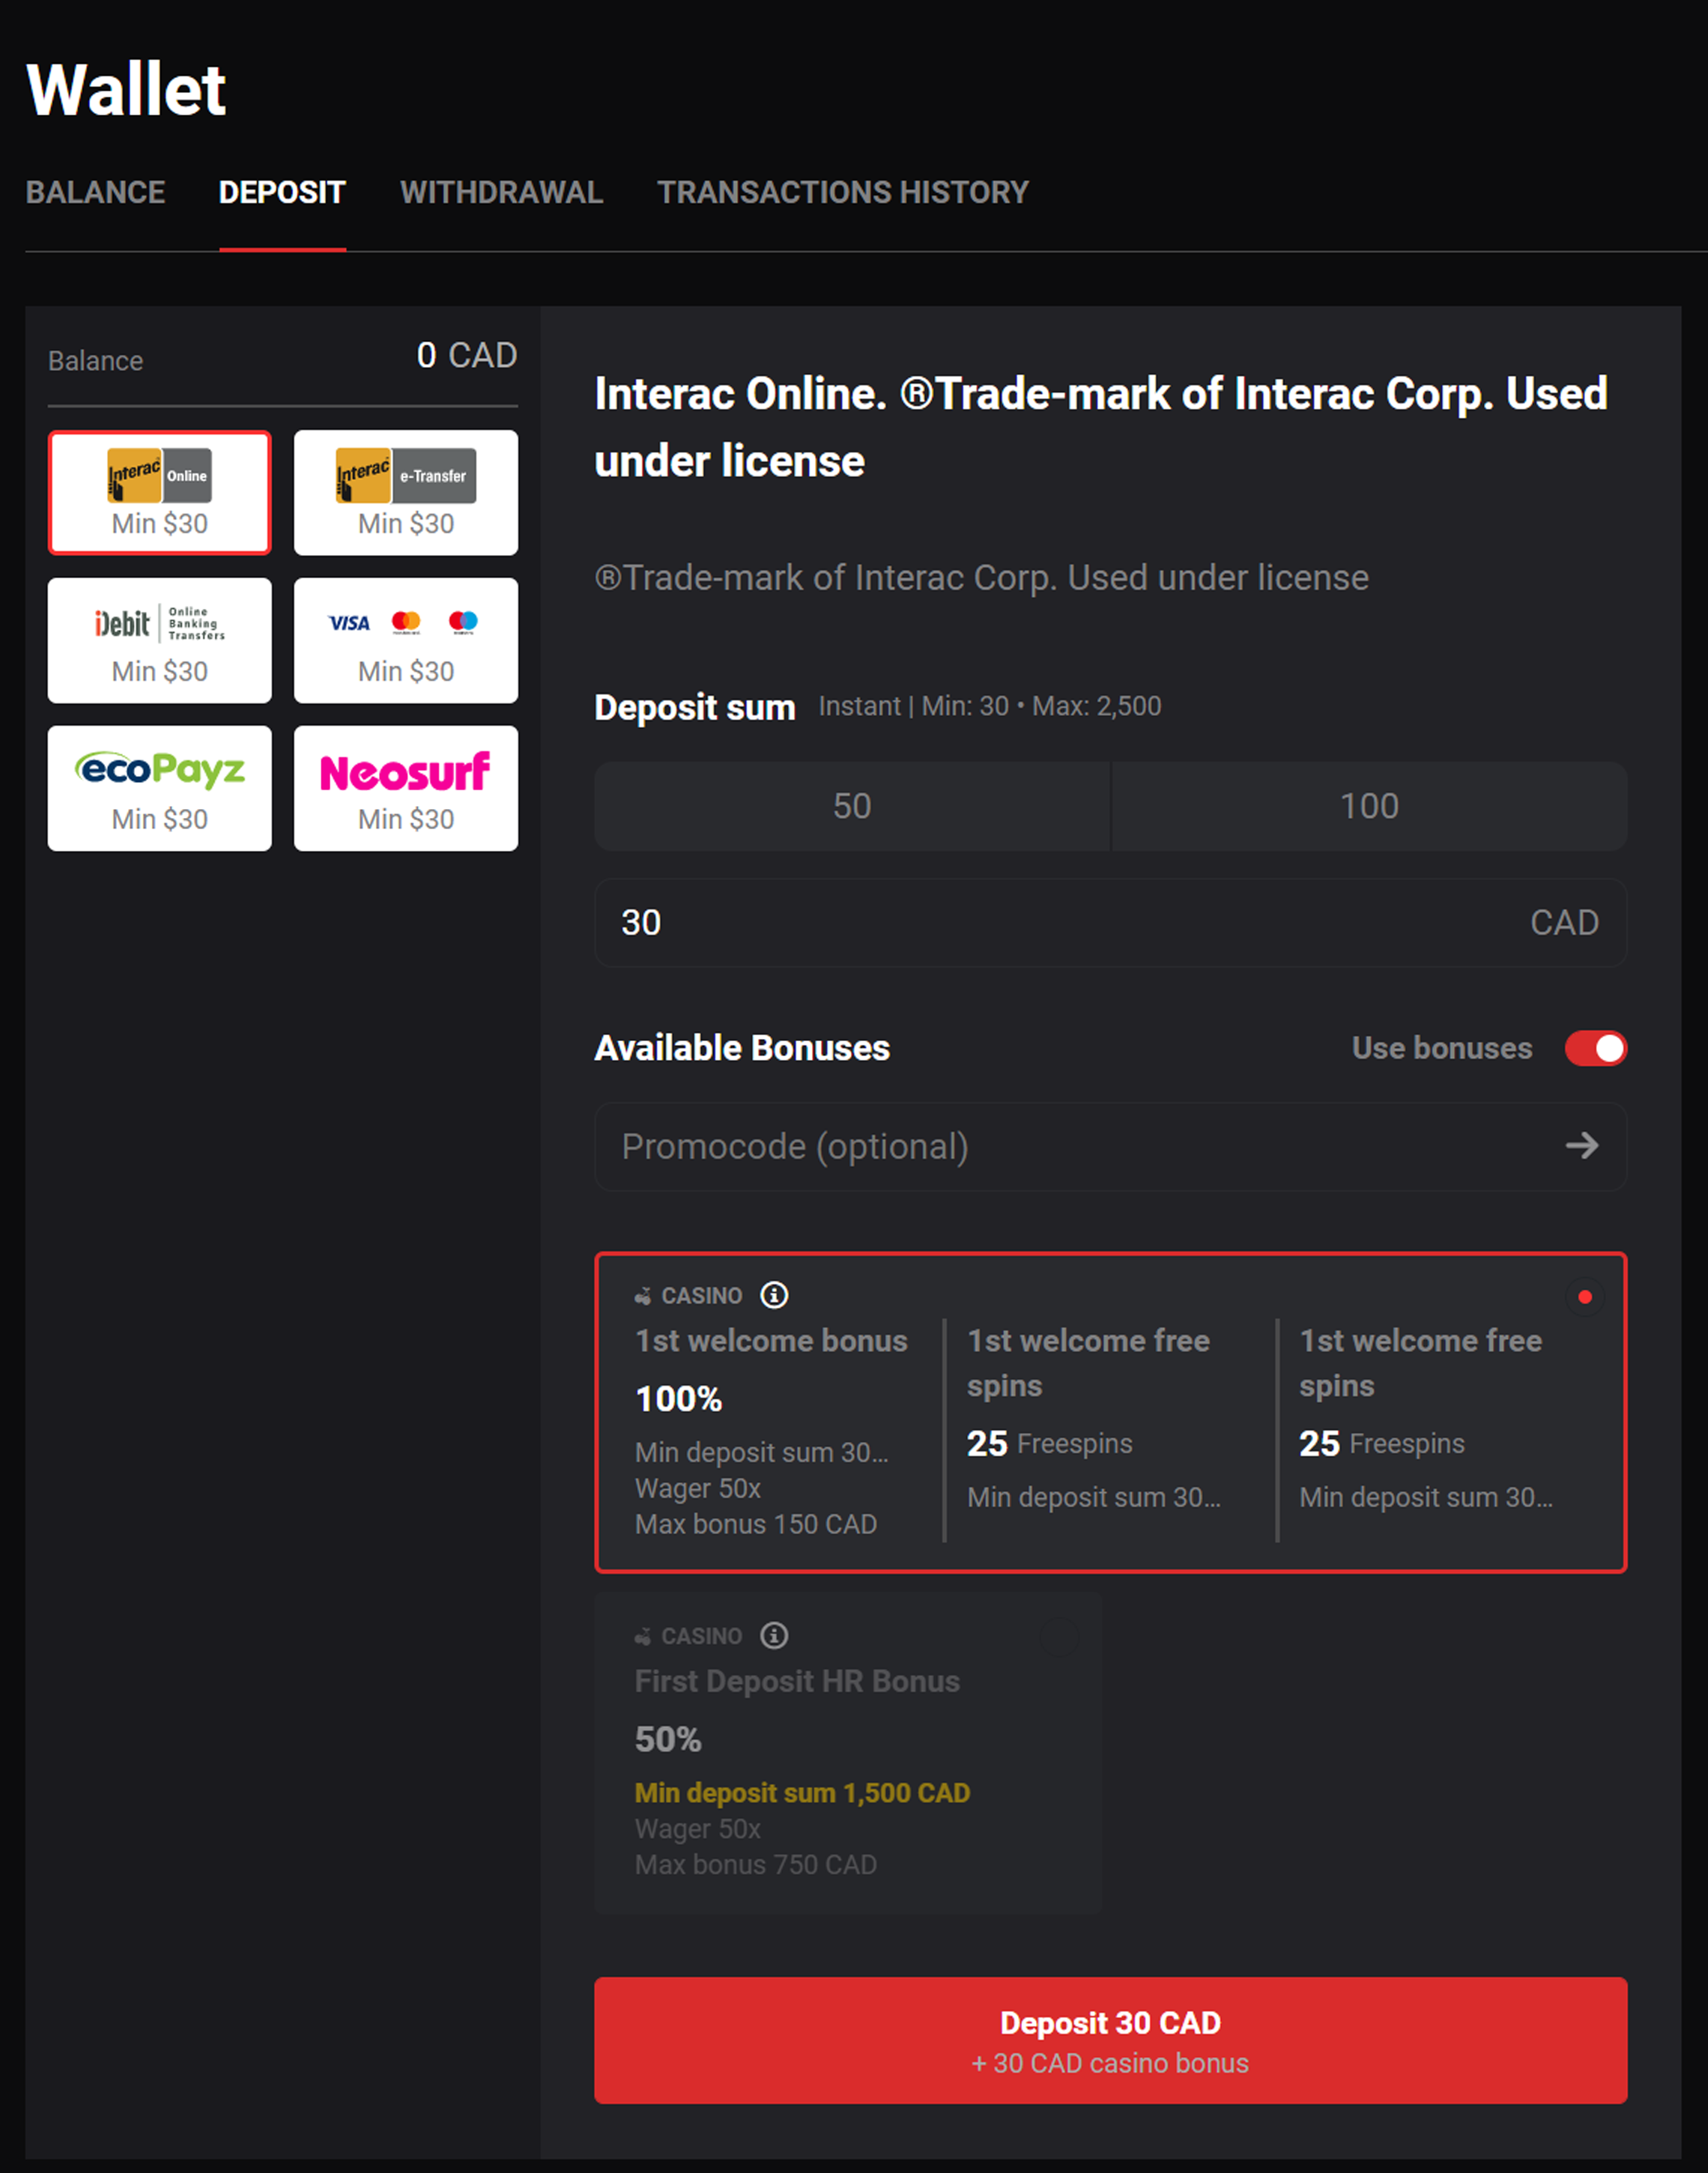Set deposit amount to 50

coord(852,807)
